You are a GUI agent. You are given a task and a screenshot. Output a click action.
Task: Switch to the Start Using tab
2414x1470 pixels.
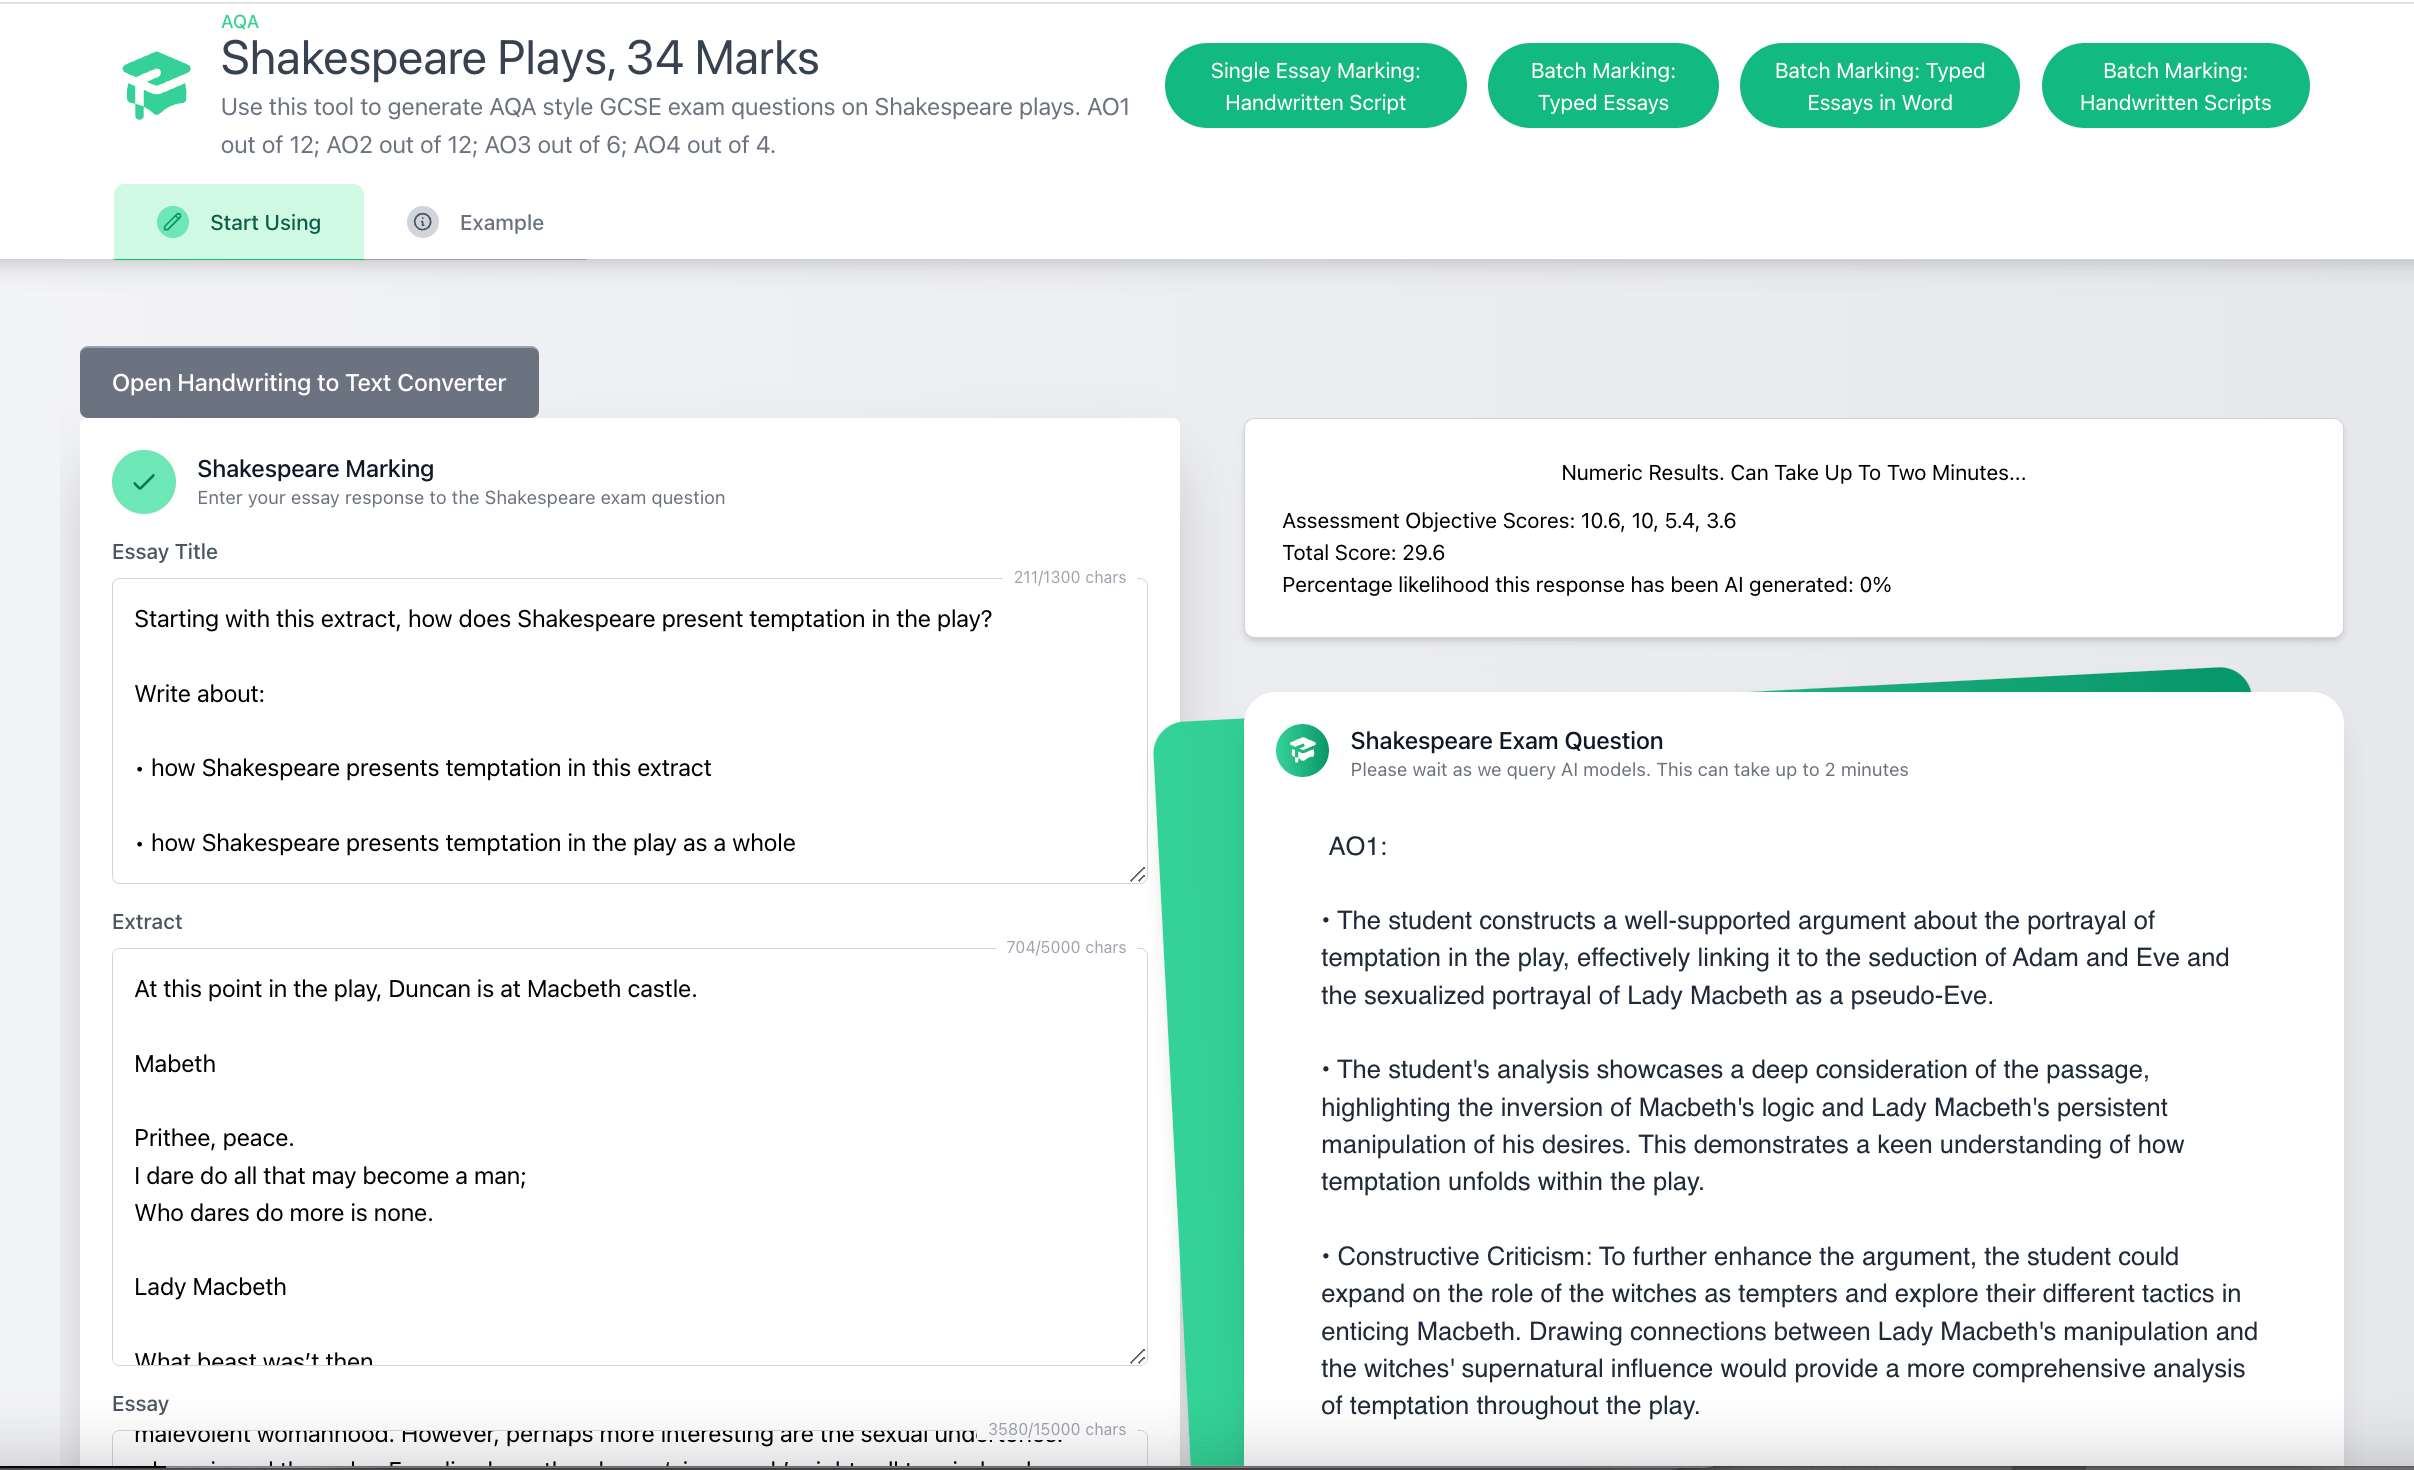click(x=239, y=222)
